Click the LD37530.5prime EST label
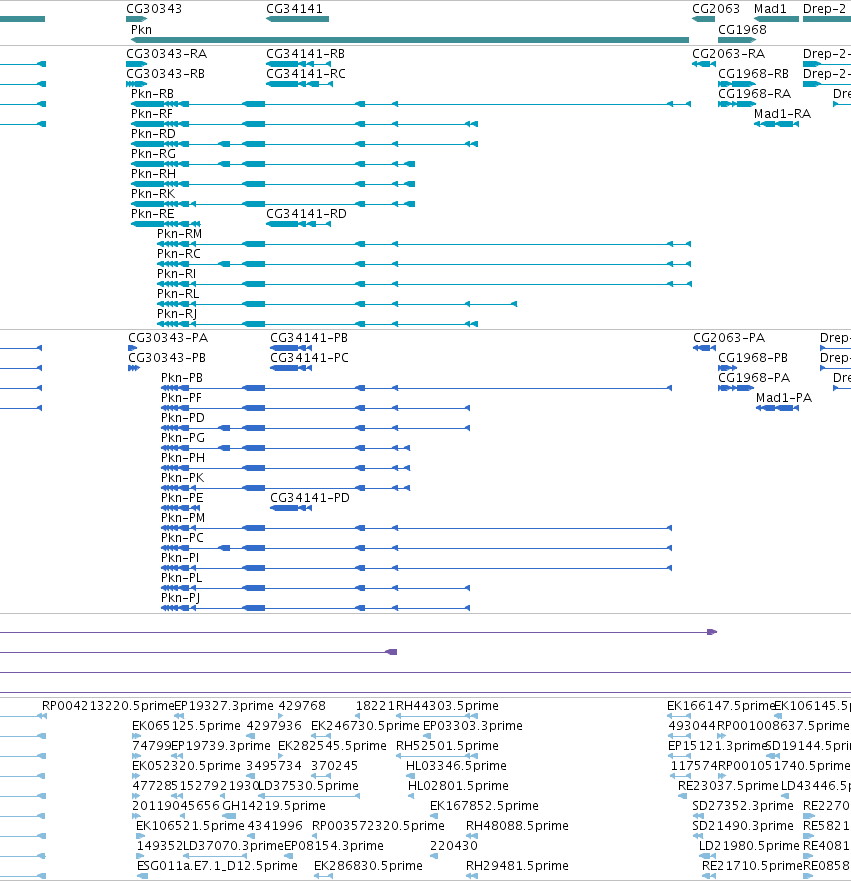The width and height of the screenshot is (851, 881). 308,785
